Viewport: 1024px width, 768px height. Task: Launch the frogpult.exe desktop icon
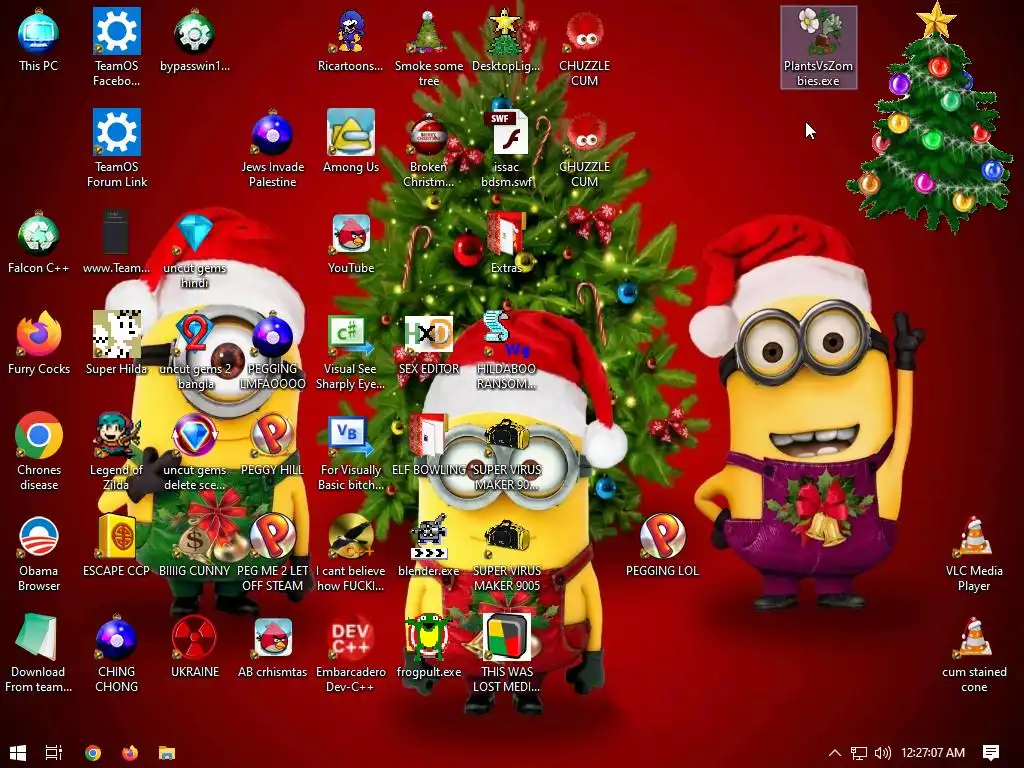coord(428,647)
